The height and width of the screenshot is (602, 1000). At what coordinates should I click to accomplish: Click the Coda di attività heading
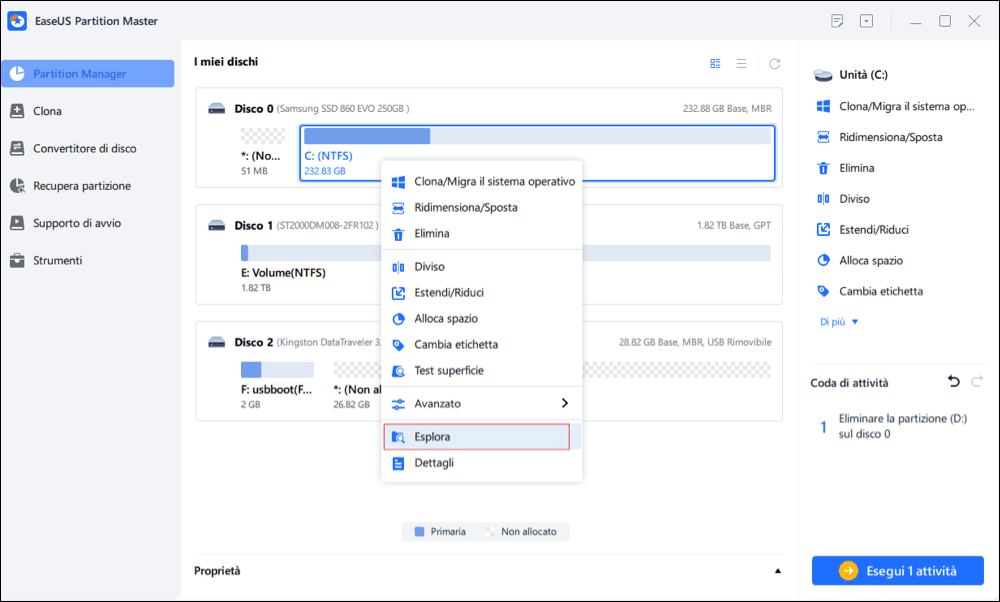849,383
